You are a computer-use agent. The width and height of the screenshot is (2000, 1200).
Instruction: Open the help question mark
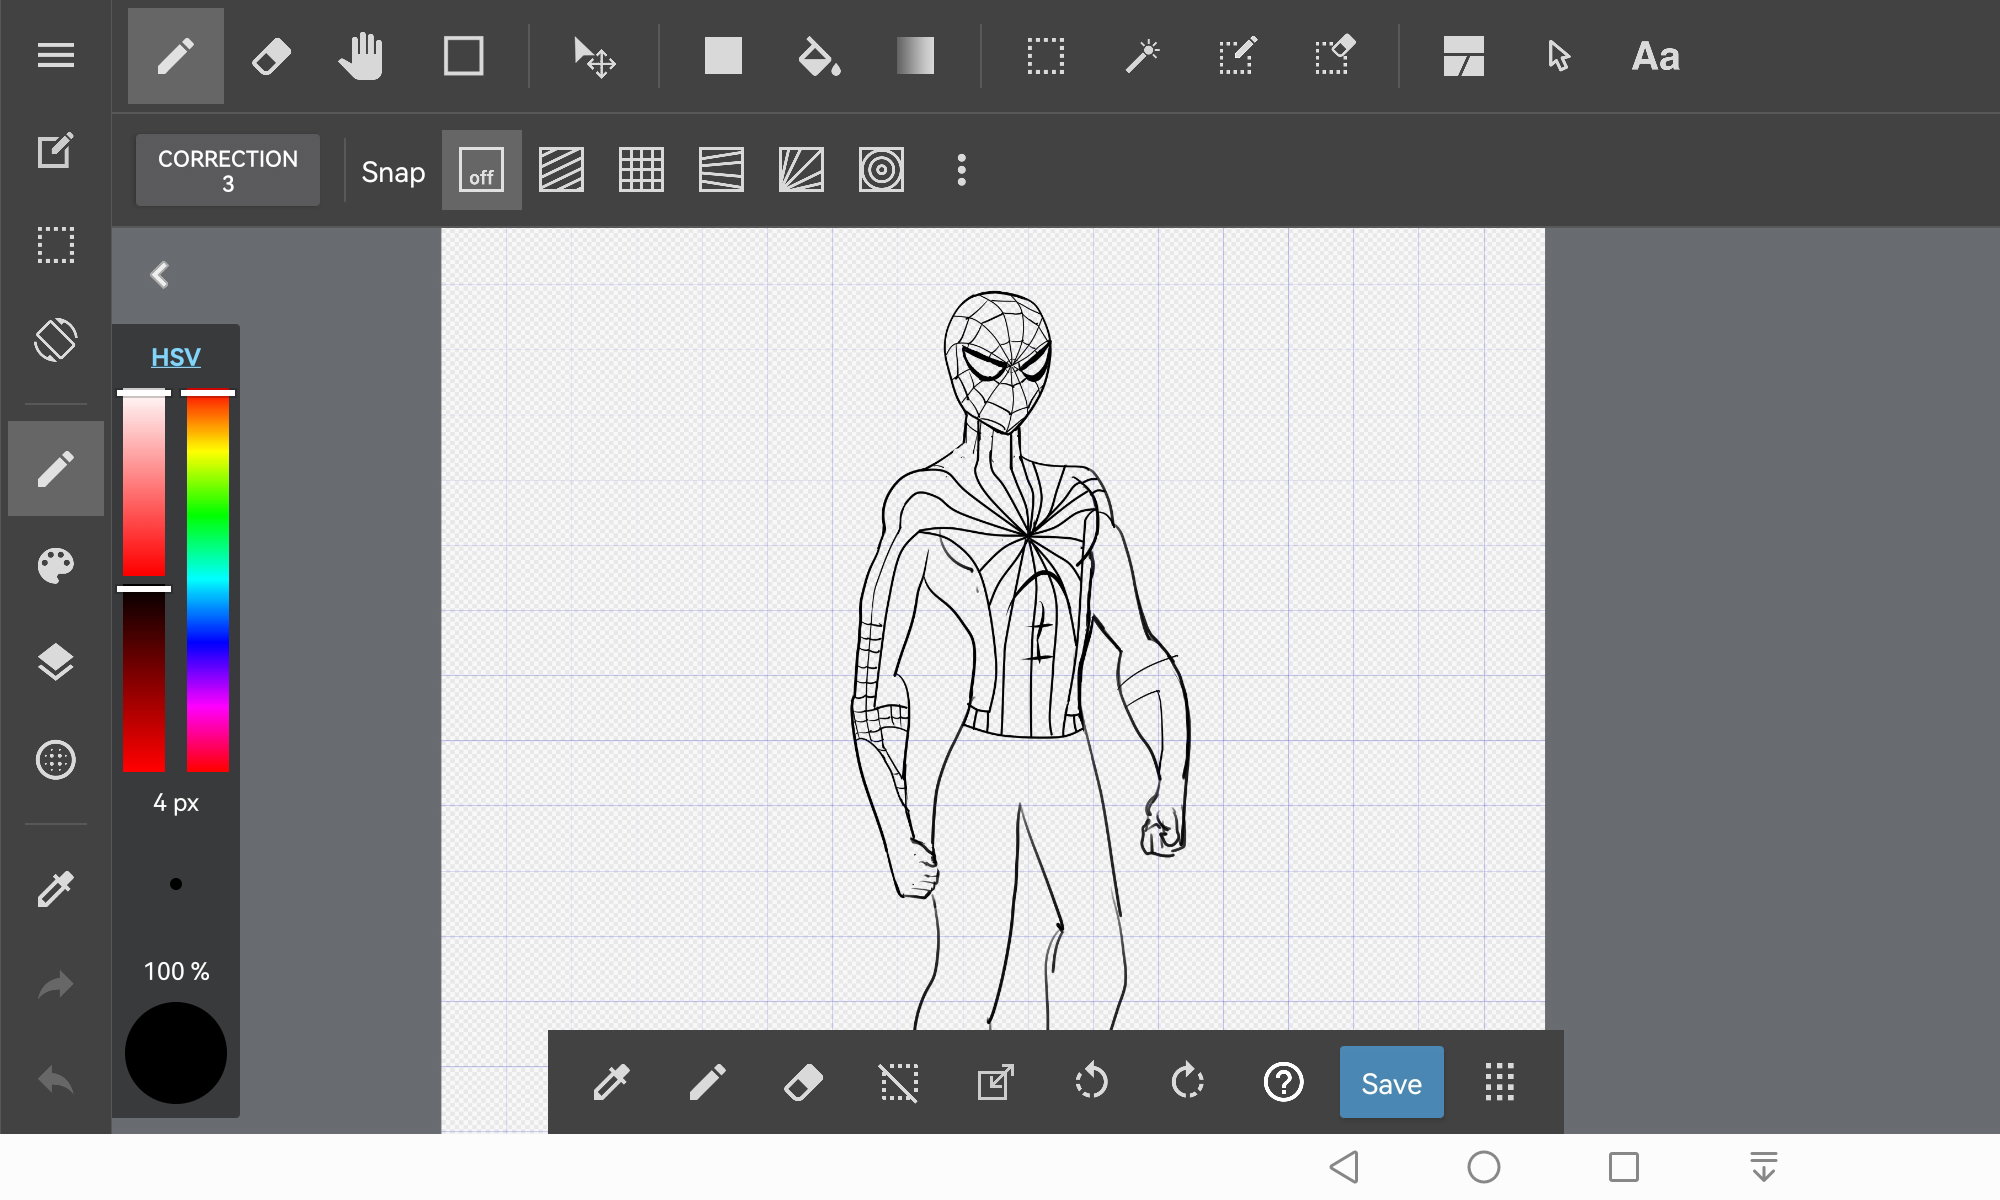(x=1283, y=1082)
